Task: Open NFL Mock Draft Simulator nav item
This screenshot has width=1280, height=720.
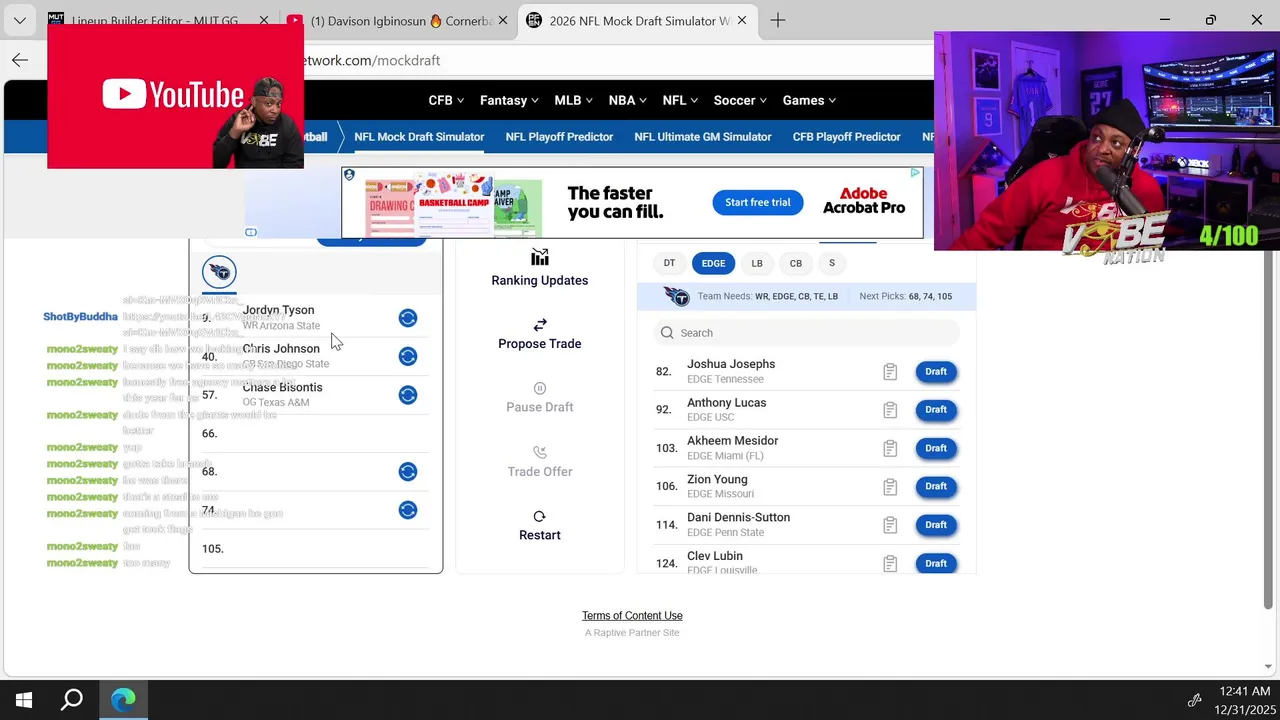Action: pyautogui.click(x=419, y=137)
